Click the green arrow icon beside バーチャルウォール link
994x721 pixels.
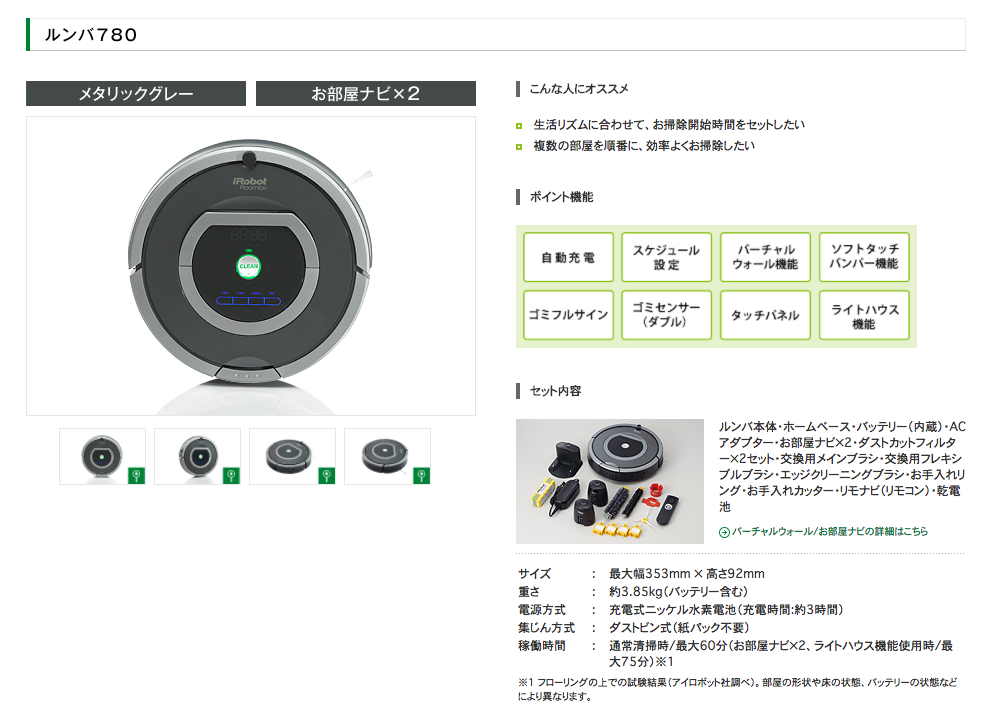(724, 532)
